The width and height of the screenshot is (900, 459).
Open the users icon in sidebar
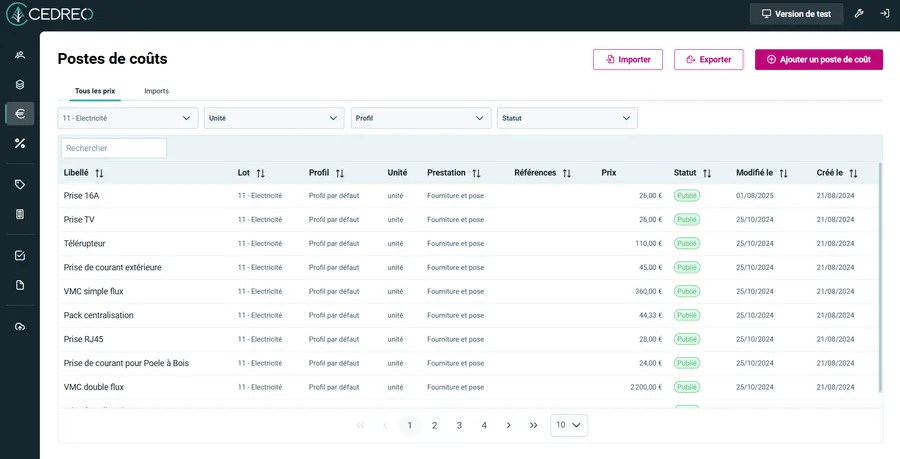(20, 55)
